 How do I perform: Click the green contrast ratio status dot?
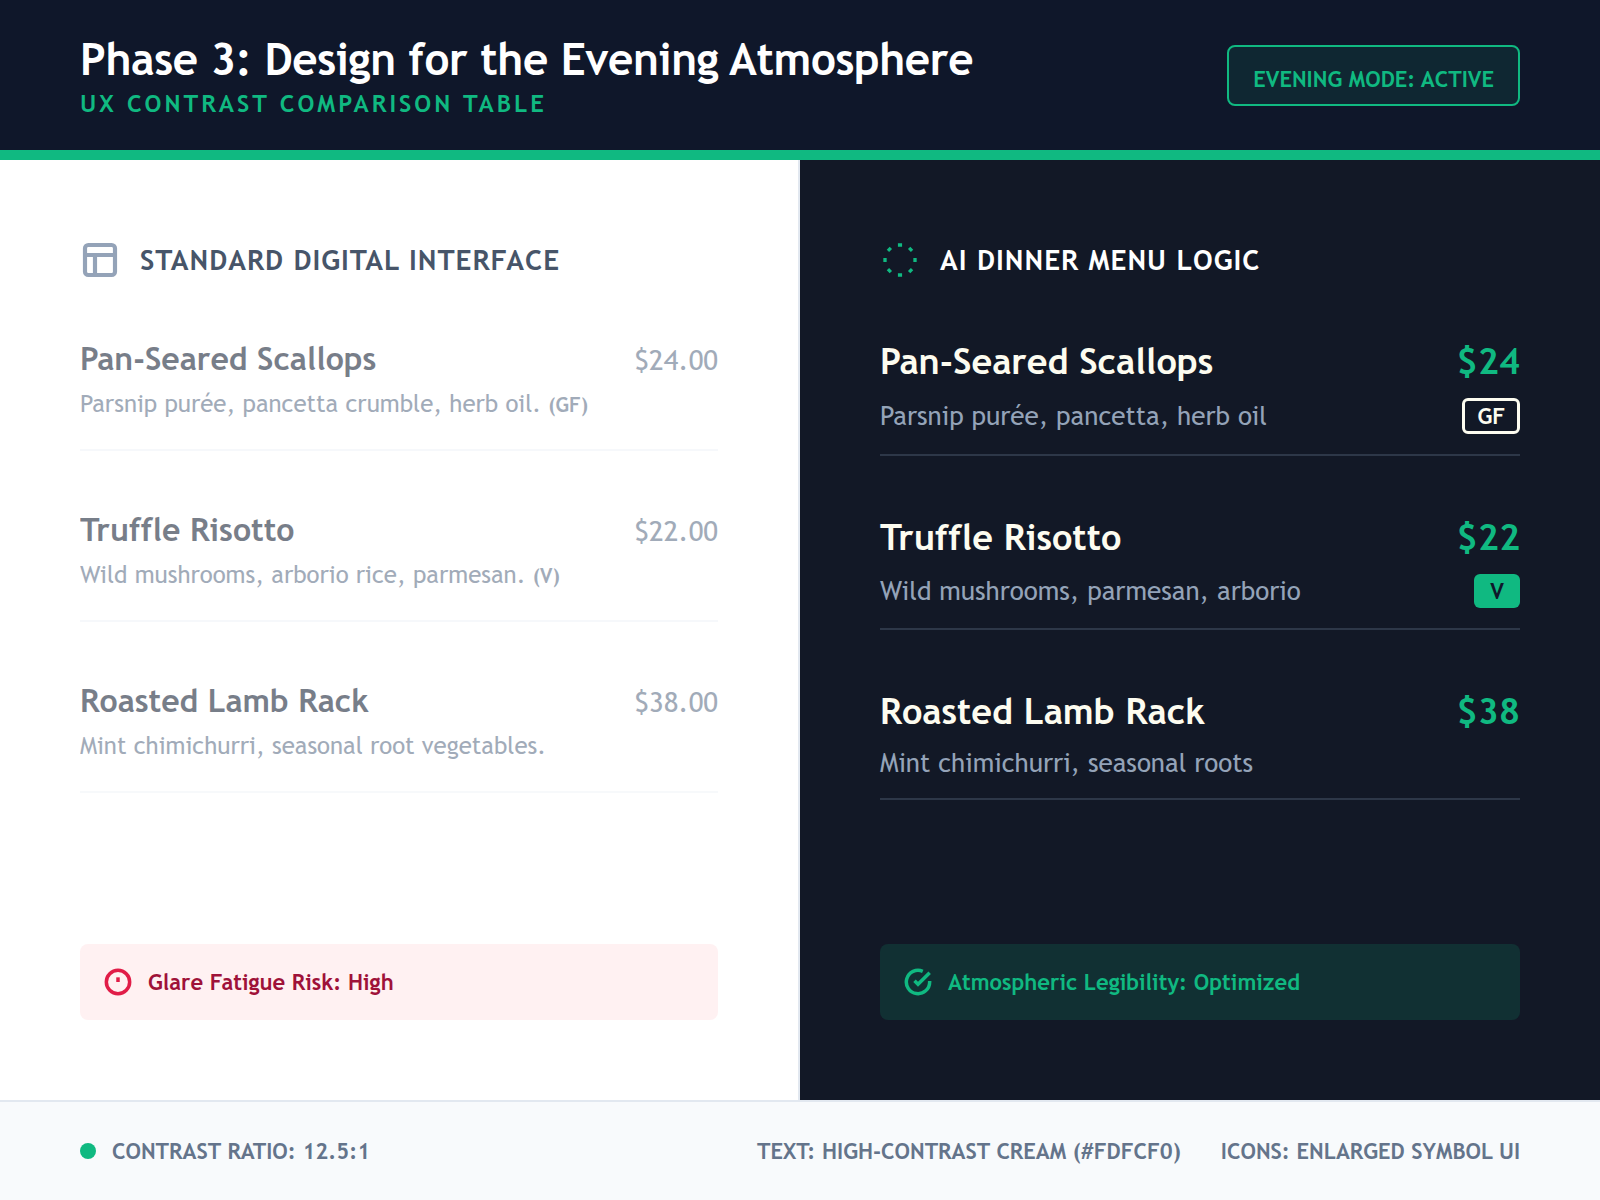[x=88, y=1151]
